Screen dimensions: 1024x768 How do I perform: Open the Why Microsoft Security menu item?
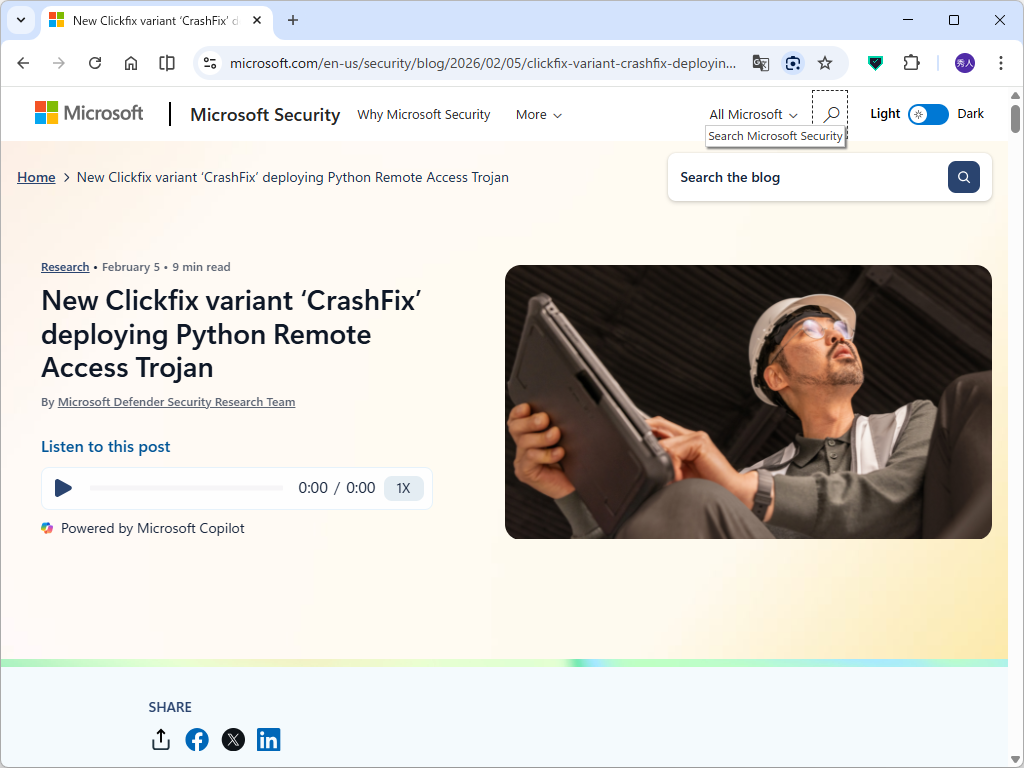tap(424, 114)
